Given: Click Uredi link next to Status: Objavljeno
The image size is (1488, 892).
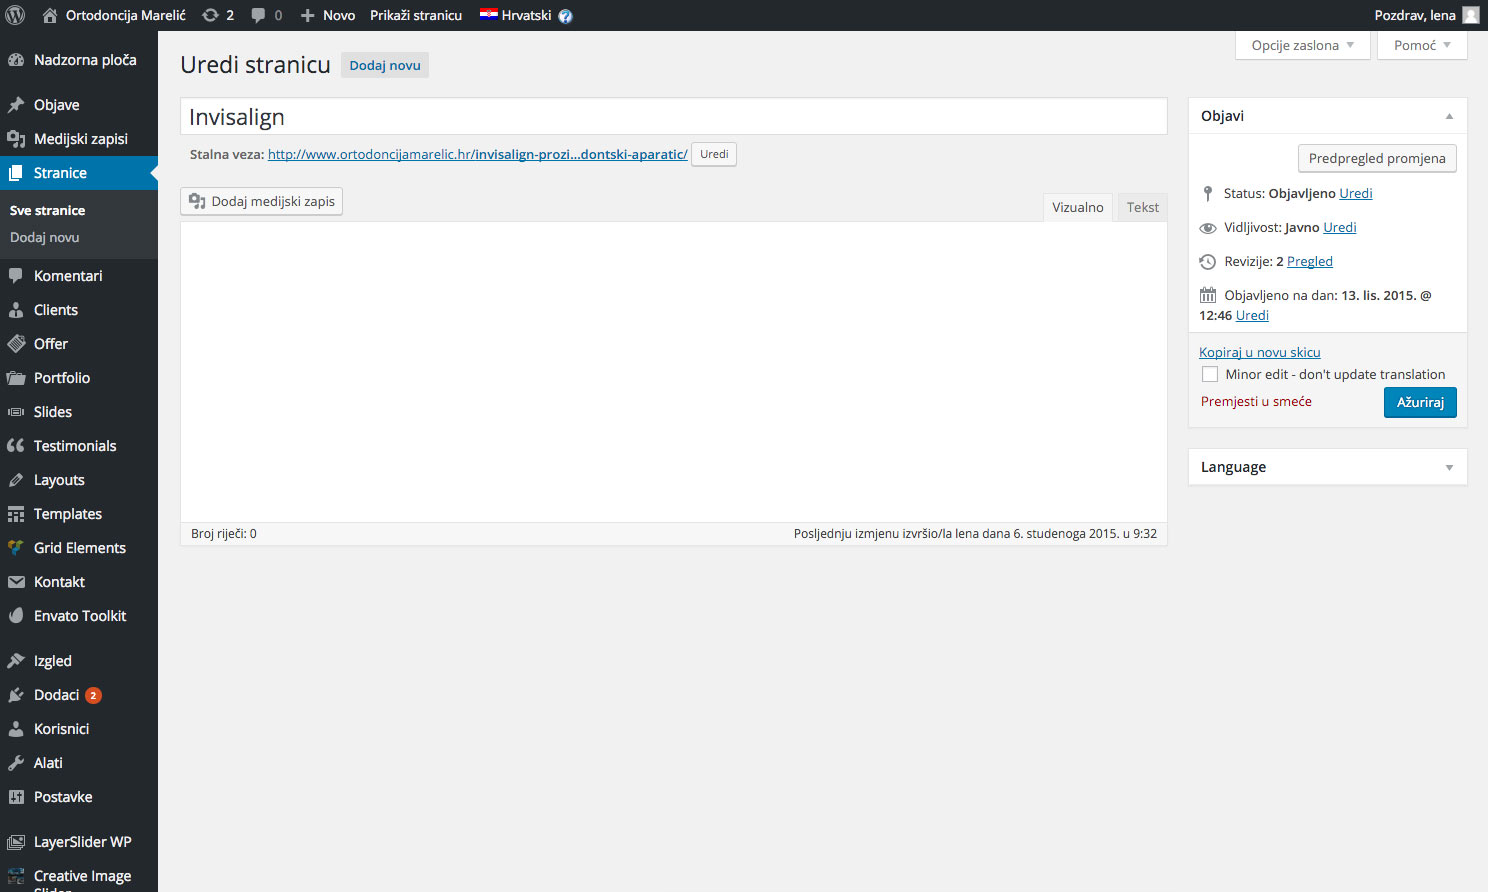Looking at the screenshot, I should 1356,193.
